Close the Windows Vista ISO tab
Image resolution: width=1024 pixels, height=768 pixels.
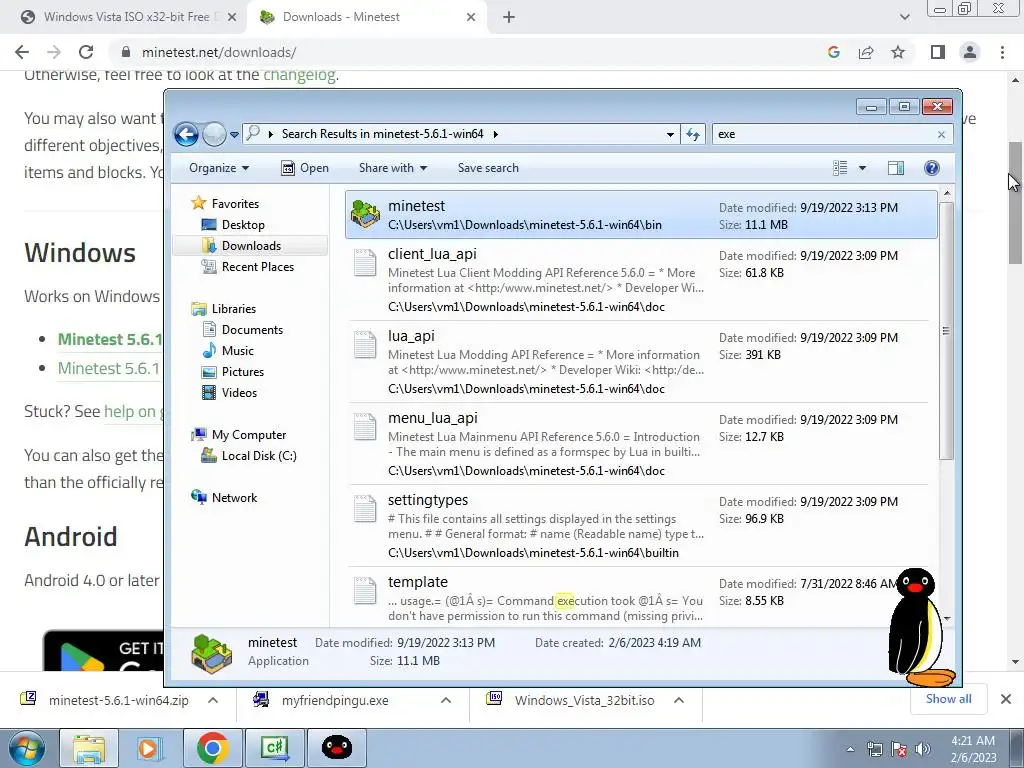tap(232, 17)
